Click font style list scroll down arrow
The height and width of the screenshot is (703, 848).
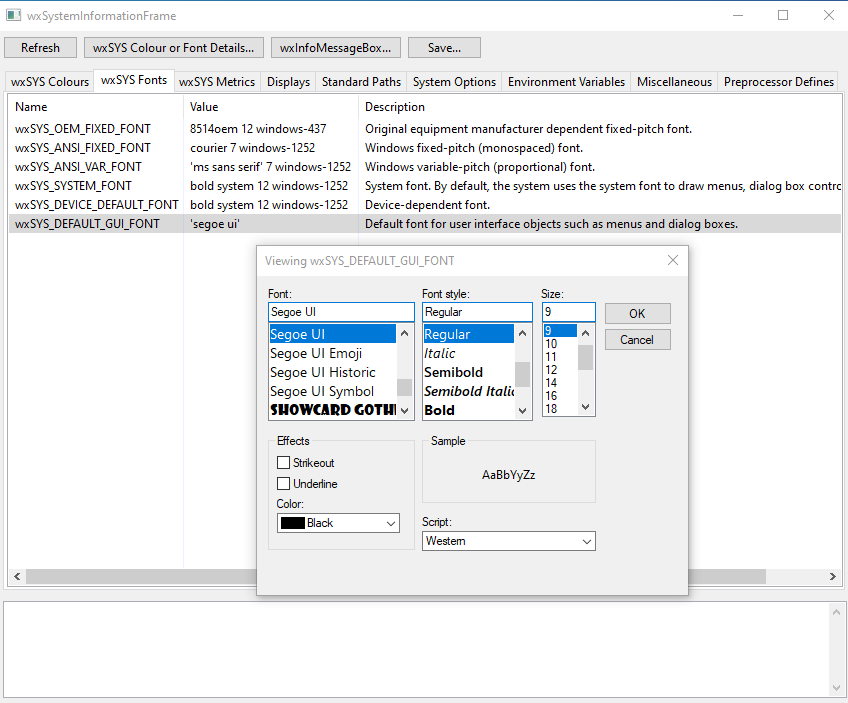point(522,410)
